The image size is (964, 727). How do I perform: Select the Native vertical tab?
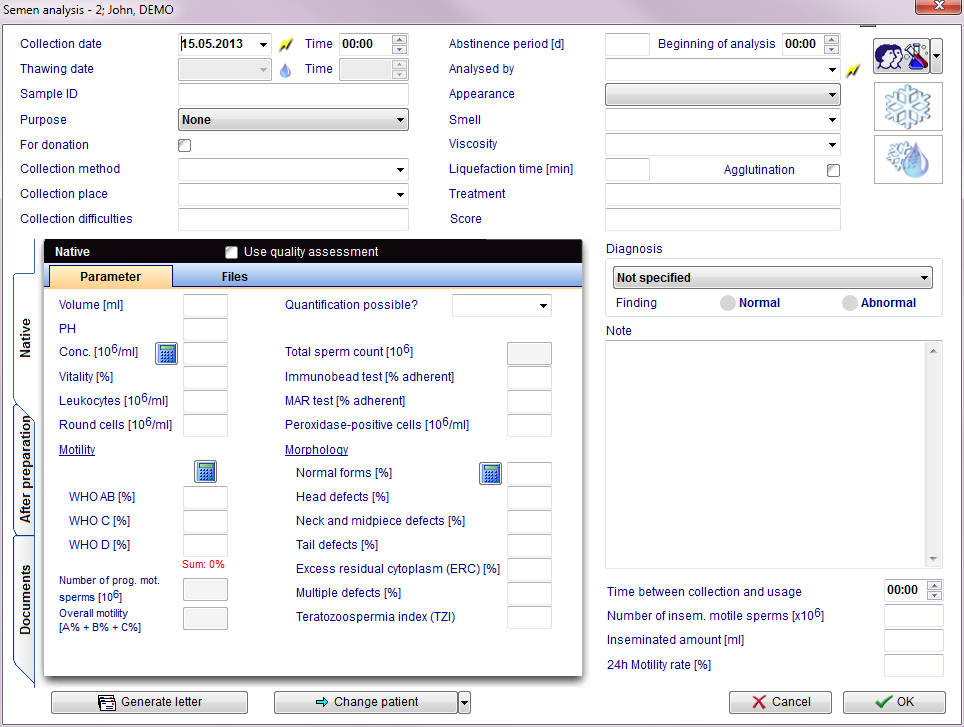tap(25, 338)
